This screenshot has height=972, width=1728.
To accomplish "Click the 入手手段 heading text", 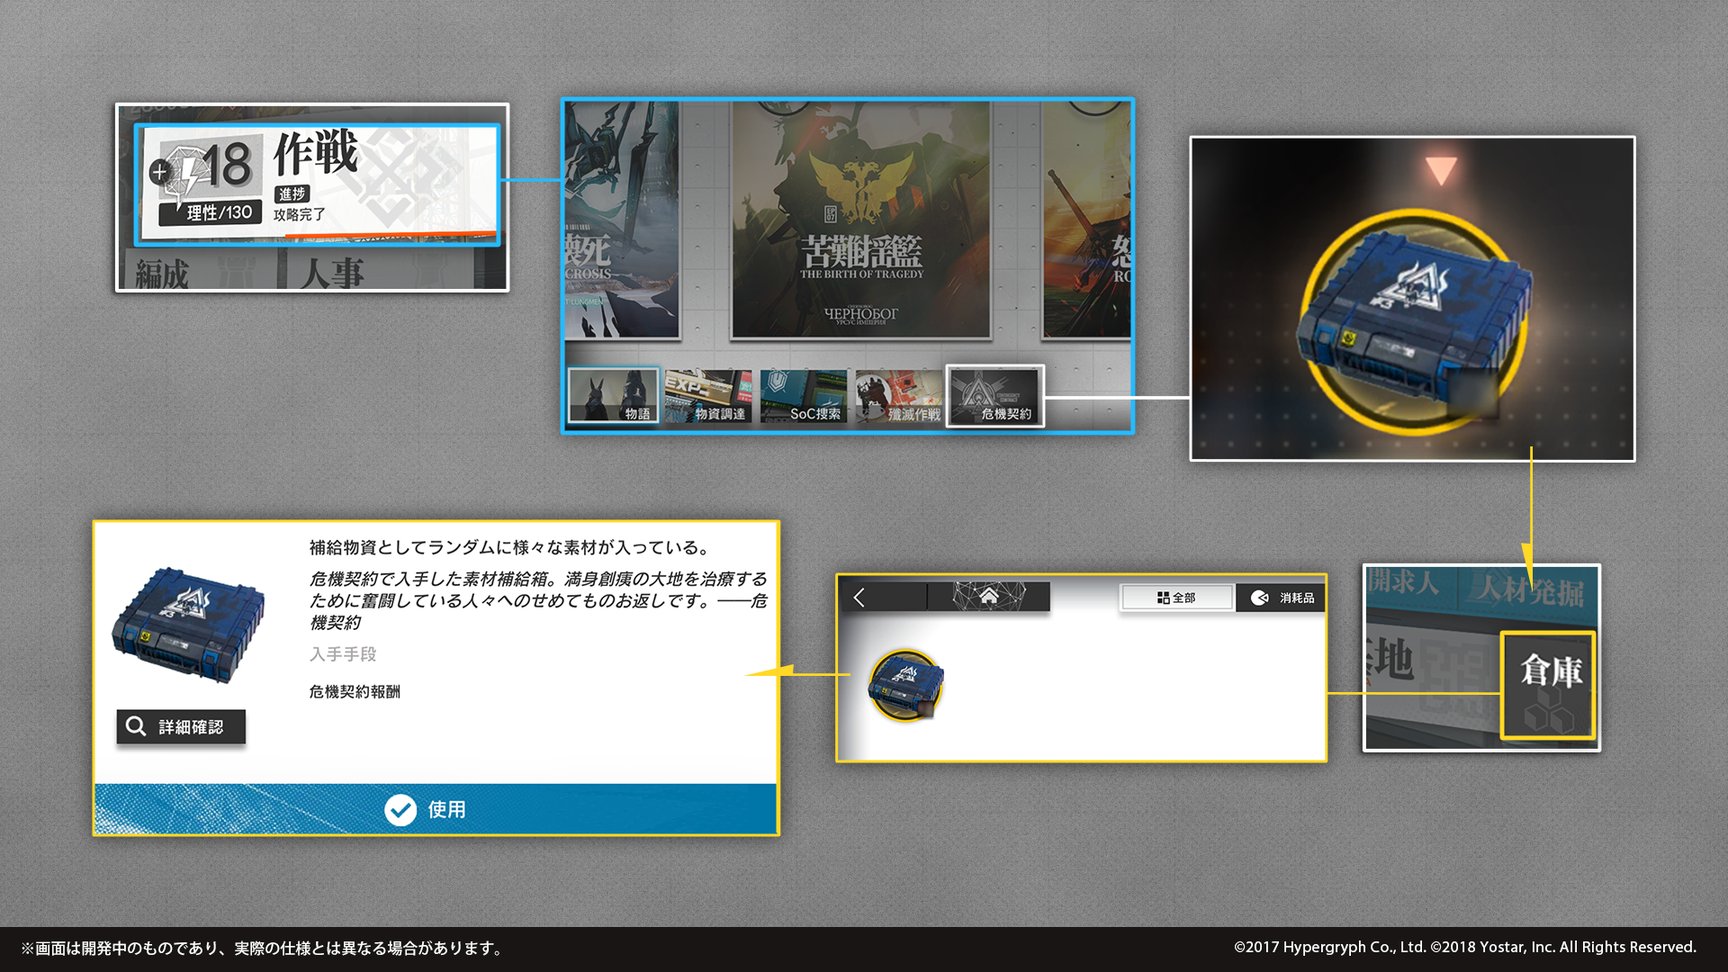I will (x=343, y=654).
